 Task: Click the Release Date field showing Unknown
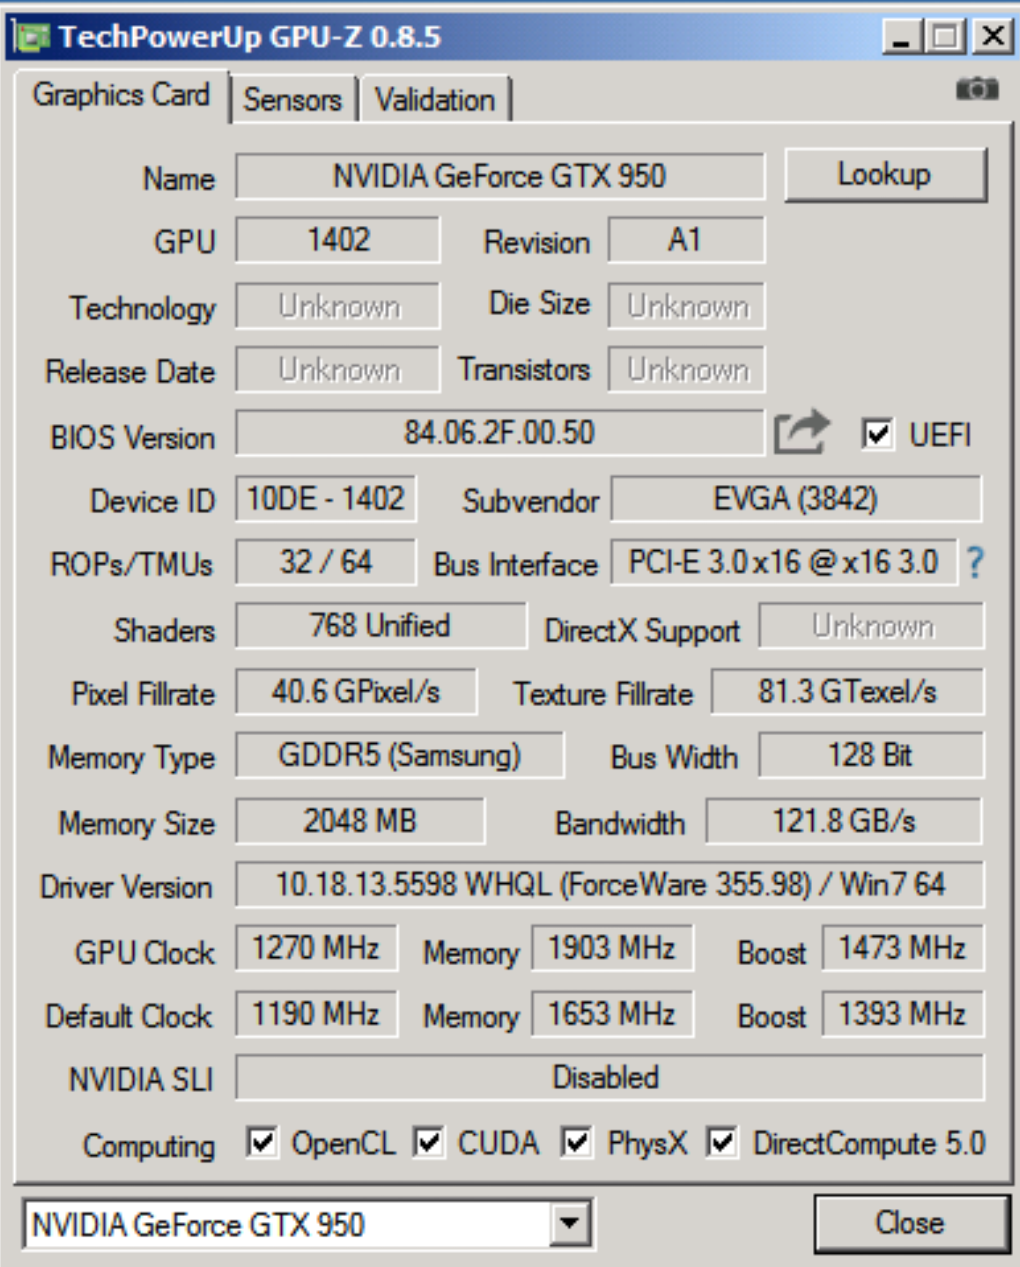[x=338, y=370]
